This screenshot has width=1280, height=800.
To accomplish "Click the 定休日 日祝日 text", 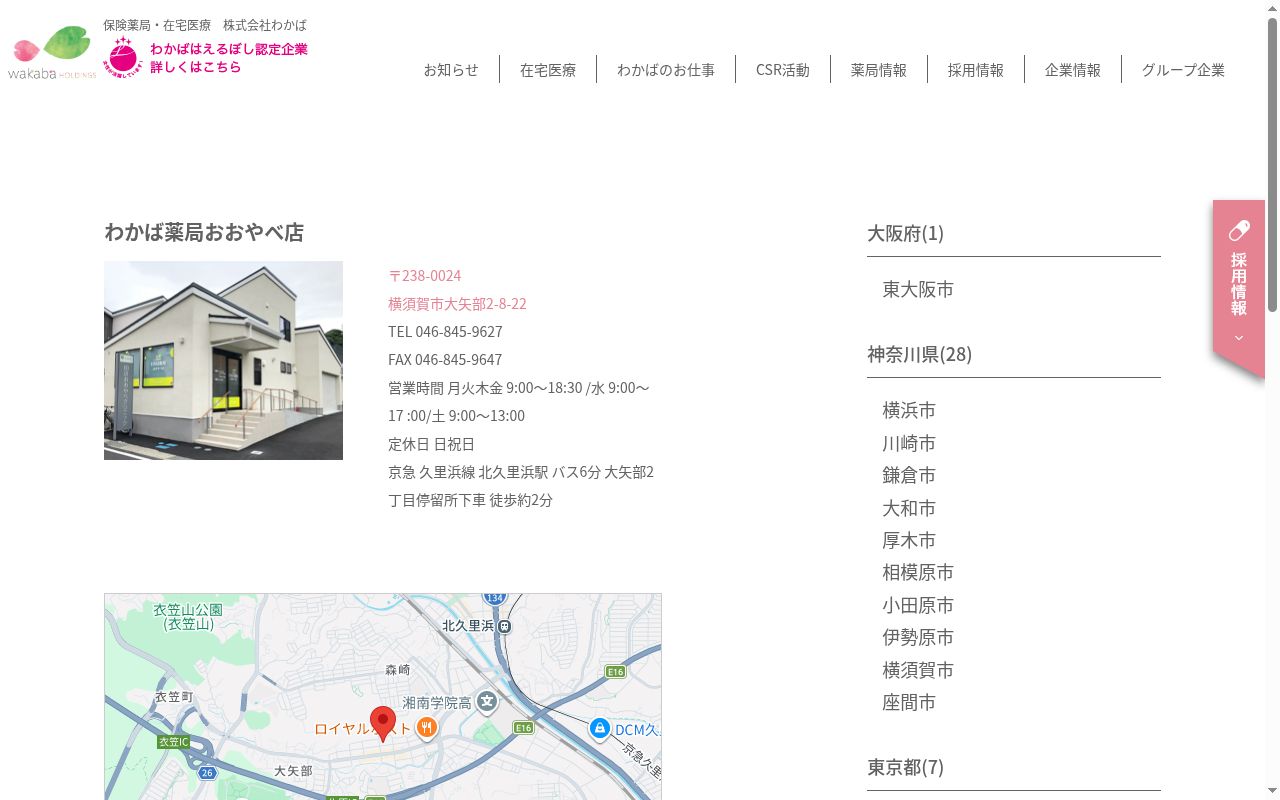I will (x=431, y=444).
